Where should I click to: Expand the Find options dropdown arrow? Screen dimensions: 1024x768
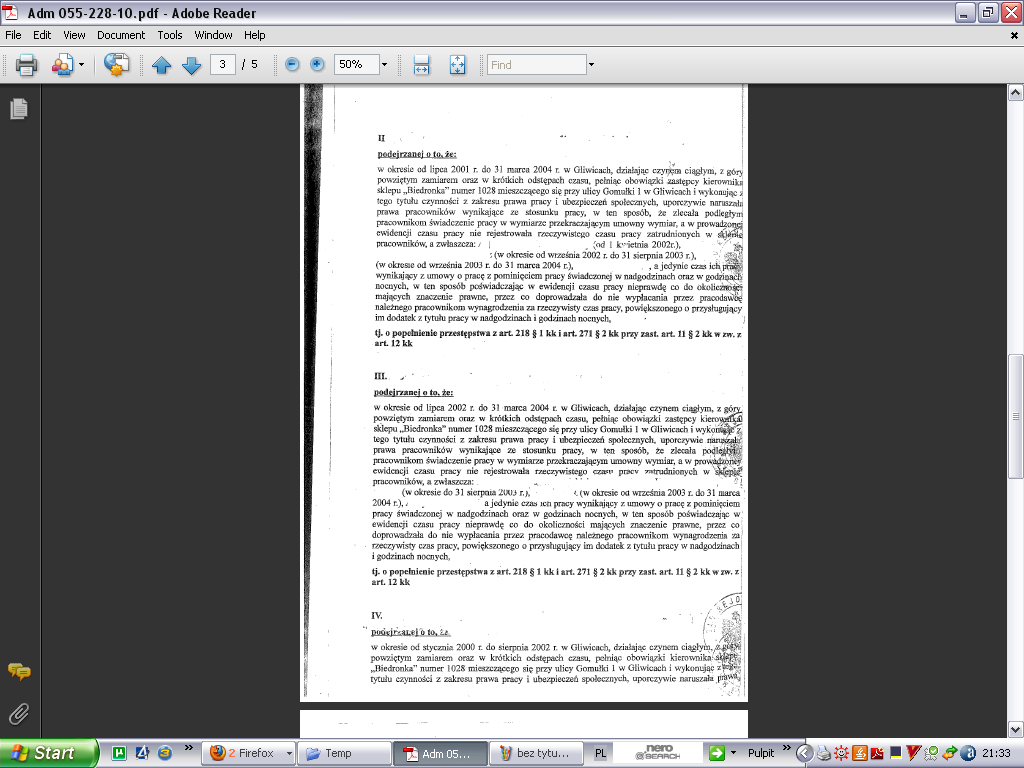click(x=592, y=65)
